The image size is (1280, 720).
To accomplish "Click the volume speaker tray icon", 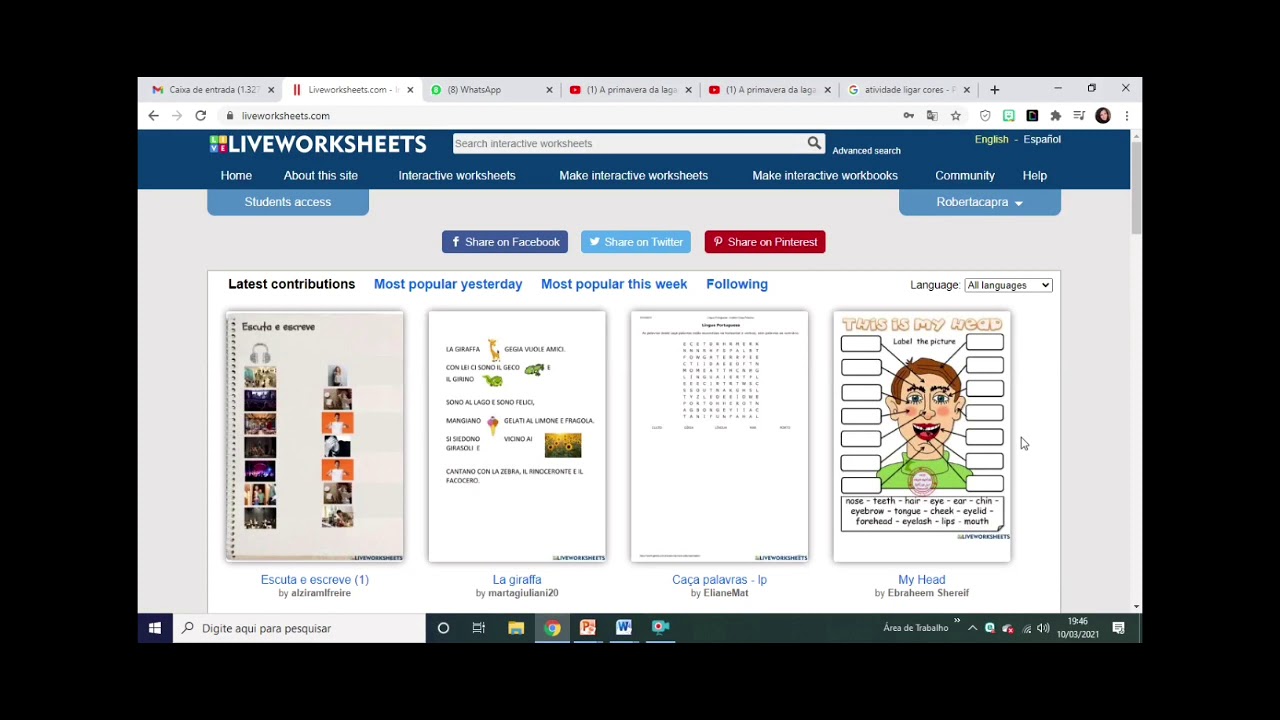I will [1044, 628].
